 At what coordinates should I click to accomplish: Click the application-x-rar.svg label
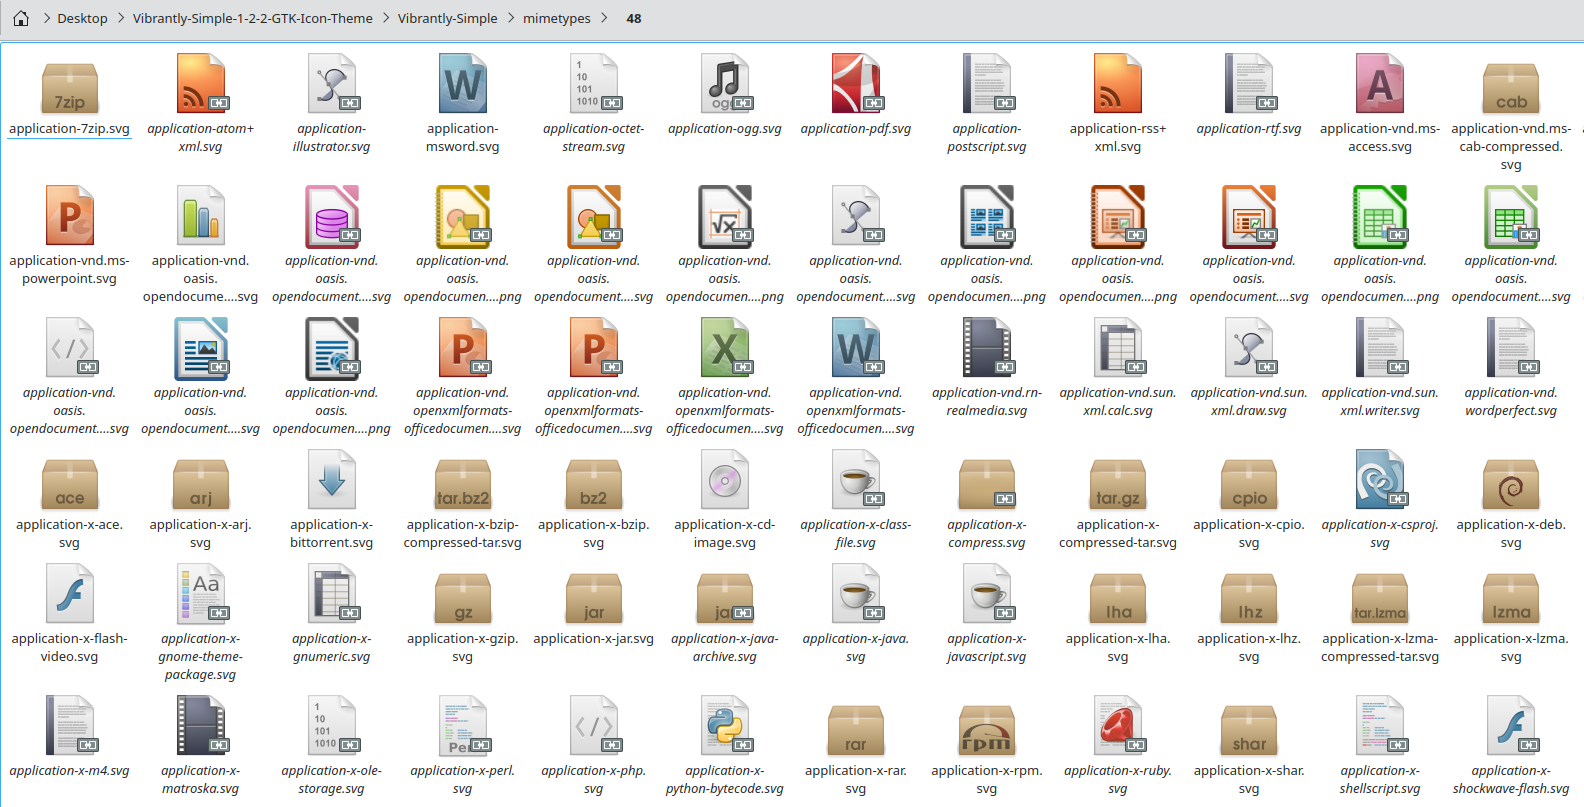856,780
